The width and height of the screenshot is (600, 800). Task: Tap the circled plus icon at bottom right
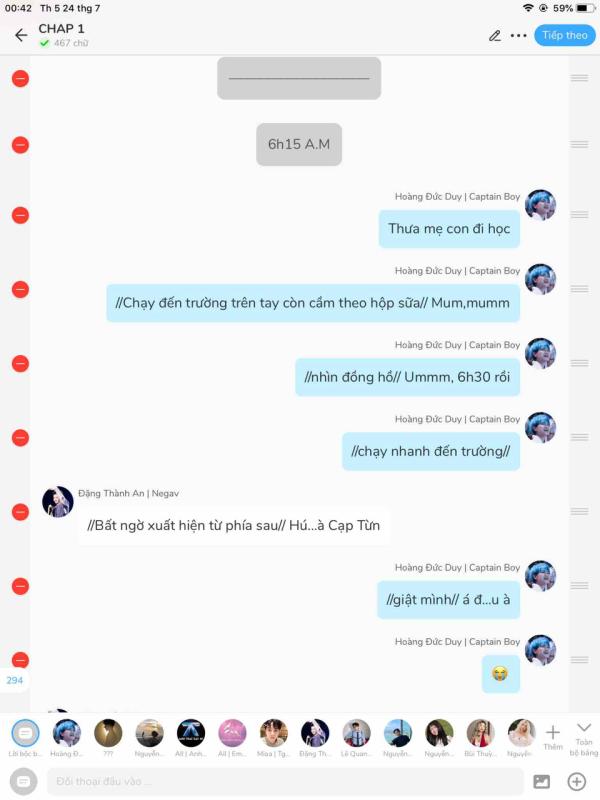coord(577,781)
